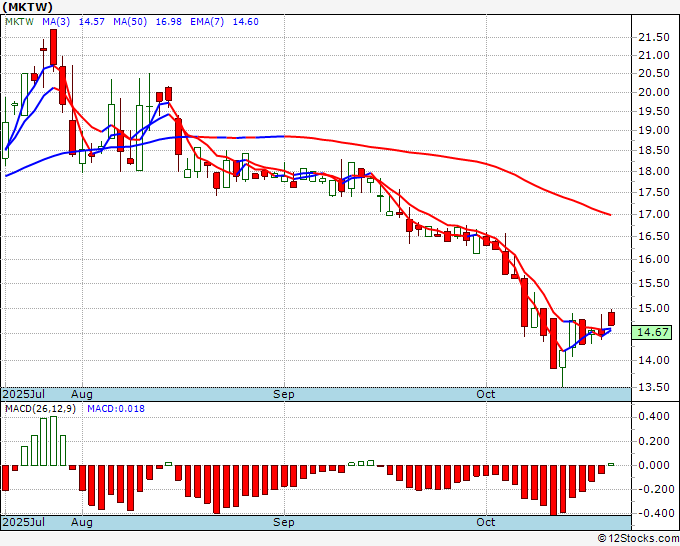Click the 2025Jul label under MACD panel
Viewport: 680px width, 546px height.
(x=24, y=523)
